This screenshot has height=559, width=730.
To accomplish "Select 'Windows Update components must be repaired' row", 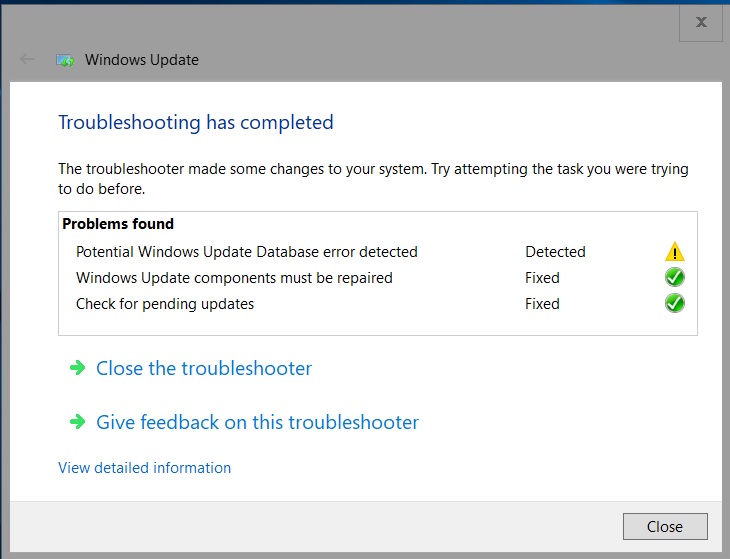I will [x=378, y=278].
